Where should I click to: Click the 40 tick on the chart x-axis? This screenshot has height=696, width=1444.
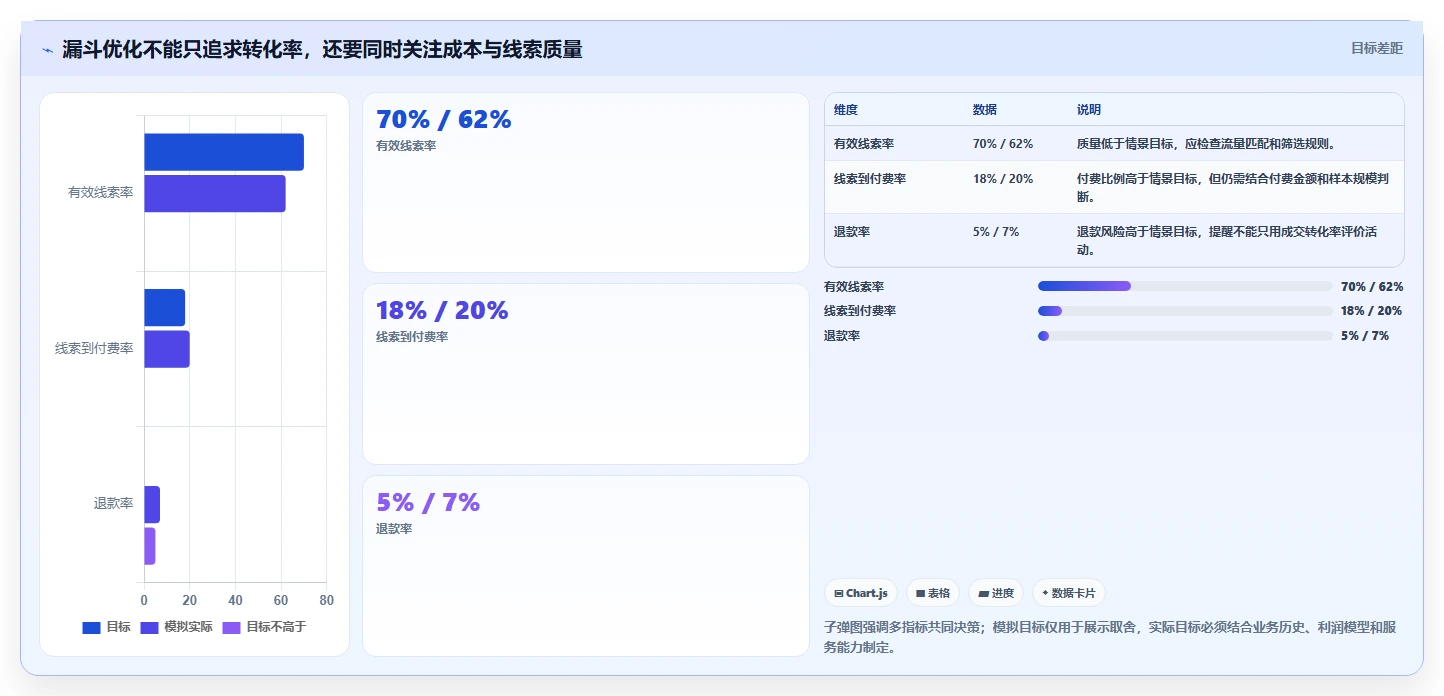235,600
